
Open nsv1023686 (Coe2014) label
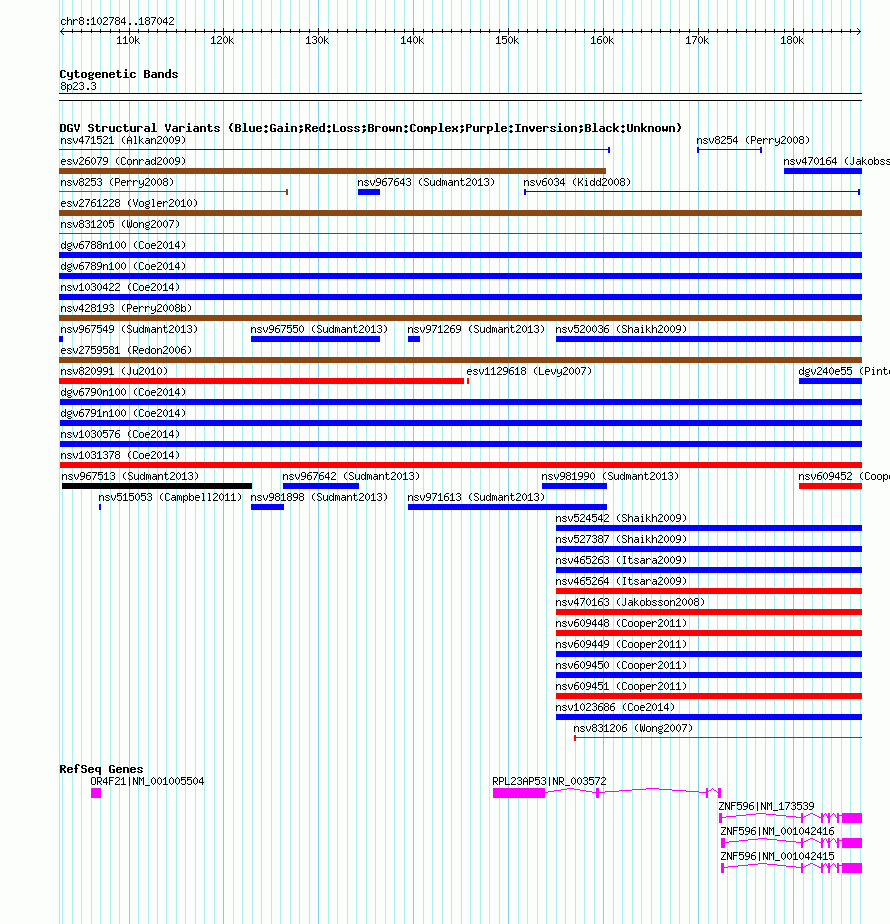[x=615, y=707]
